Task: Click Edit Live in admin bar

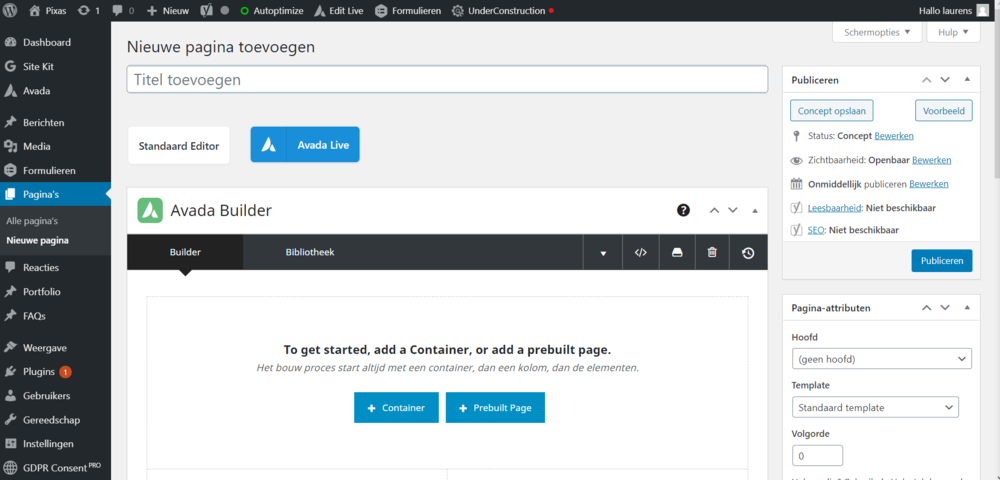Action: [339, 11]
